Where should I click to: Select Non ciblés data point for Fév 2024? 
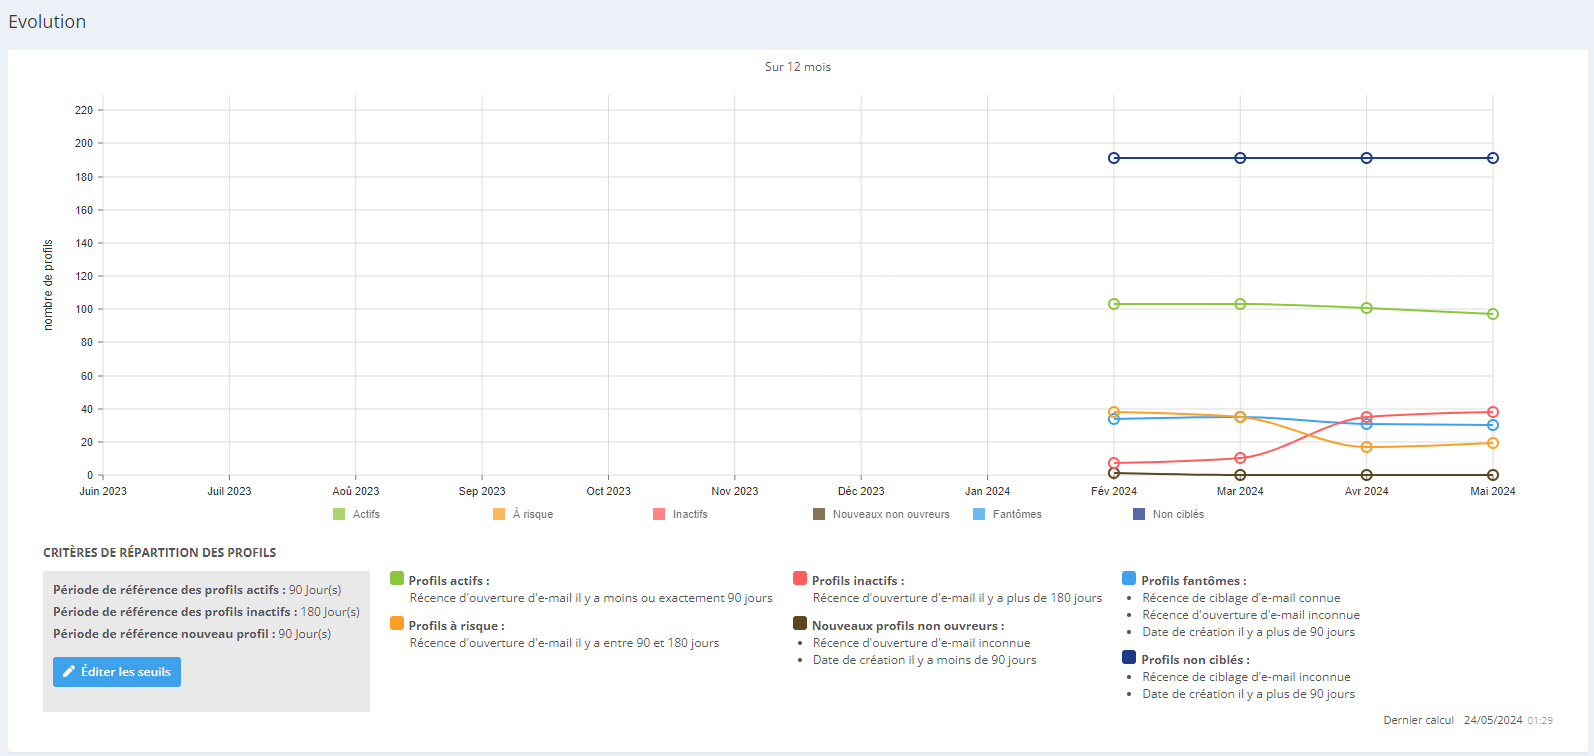tap(1114, 158)
